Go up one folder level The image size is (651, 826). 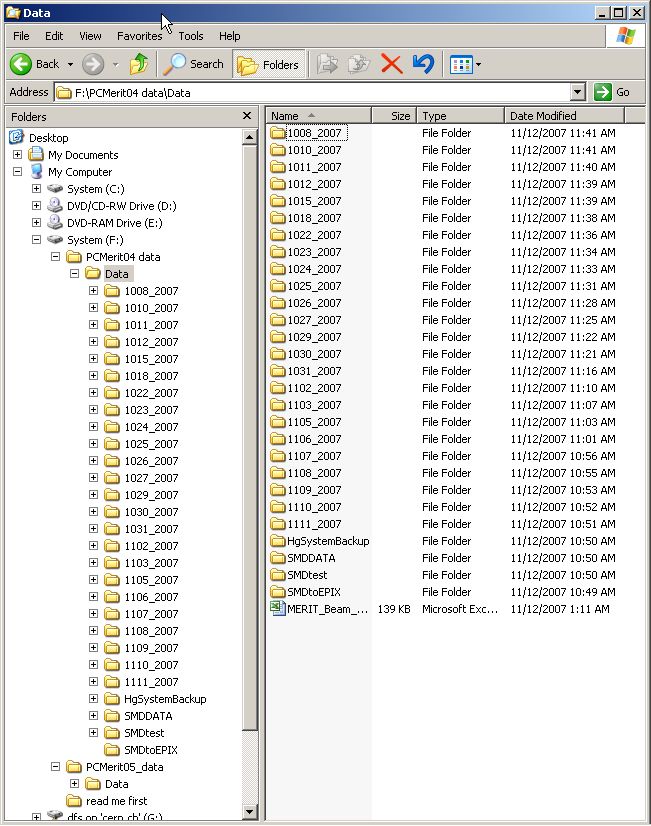coord(139,64)
